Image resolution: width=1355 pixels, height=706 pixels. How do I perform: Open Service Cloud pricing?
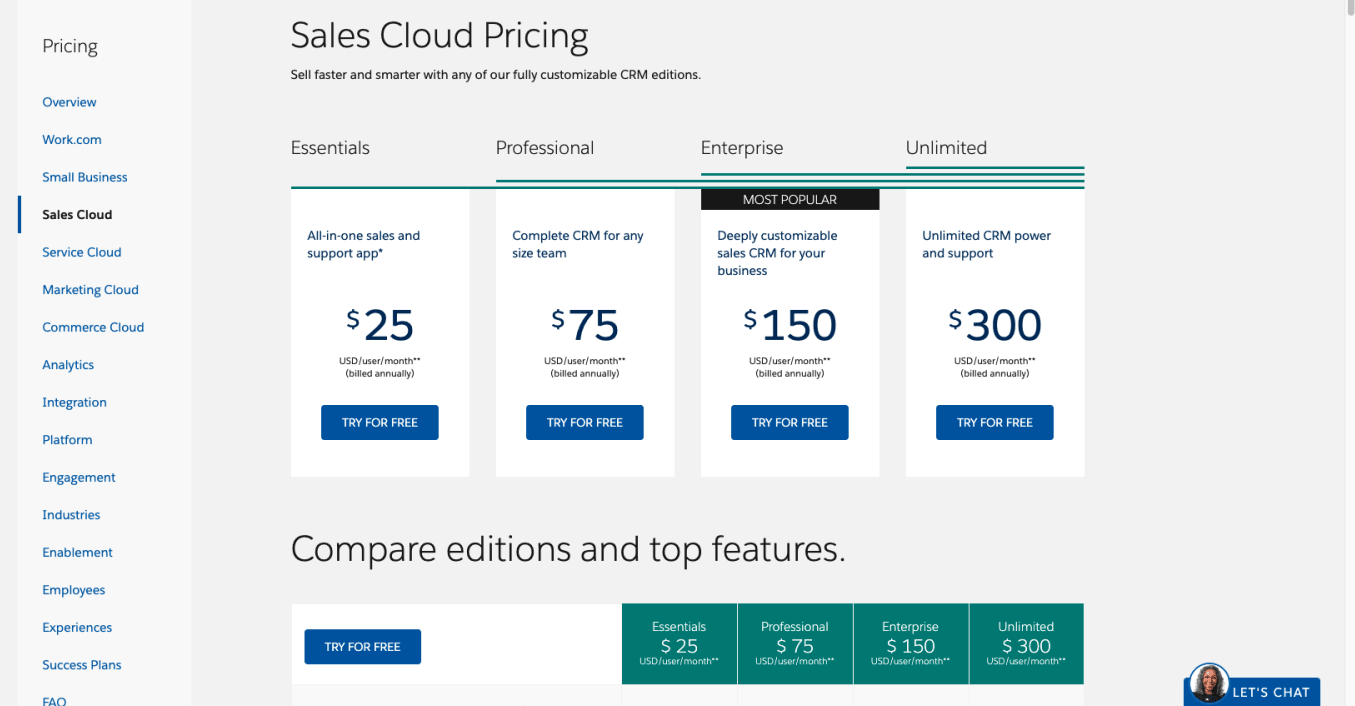pyautogui.click(x=82, y=252)
